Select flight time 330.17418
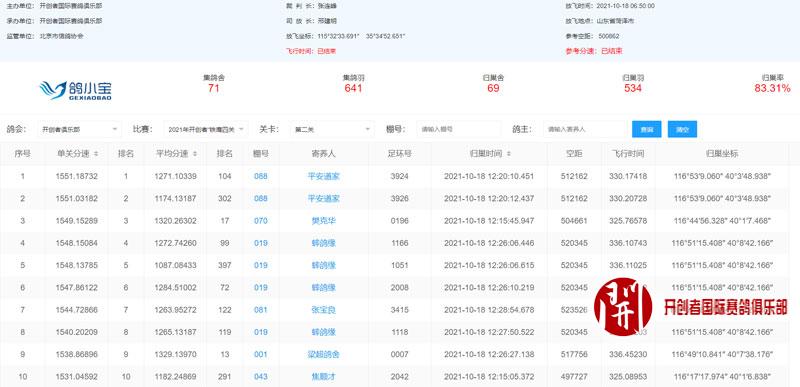 (x=628, y=176)
